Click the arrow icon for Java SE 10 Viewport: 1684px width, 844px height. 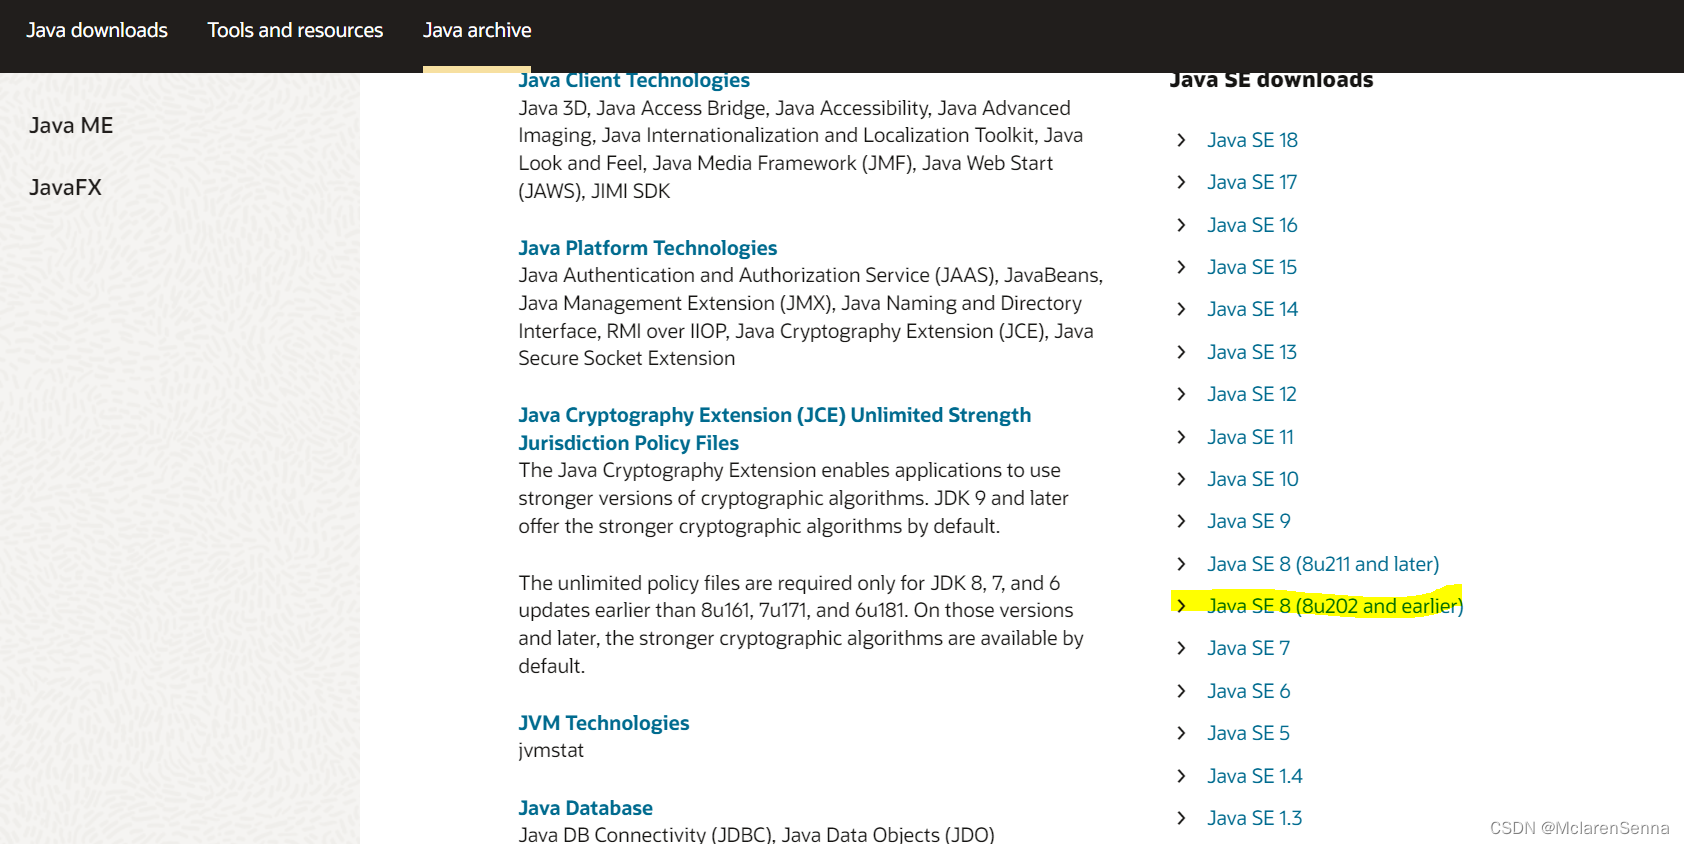coord(1181,479)
